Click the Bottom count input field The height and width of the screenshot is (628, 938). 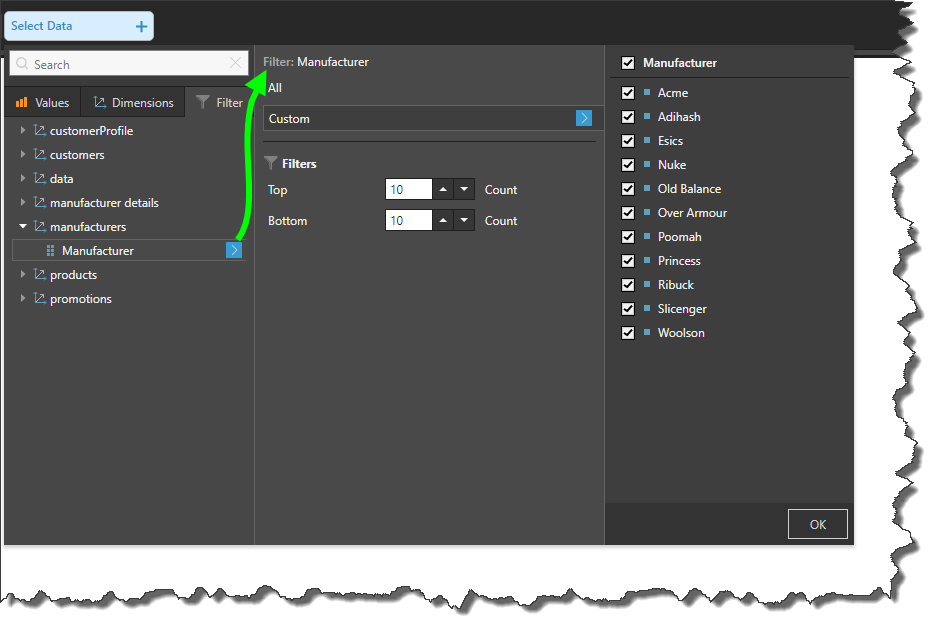pos(409,220)
